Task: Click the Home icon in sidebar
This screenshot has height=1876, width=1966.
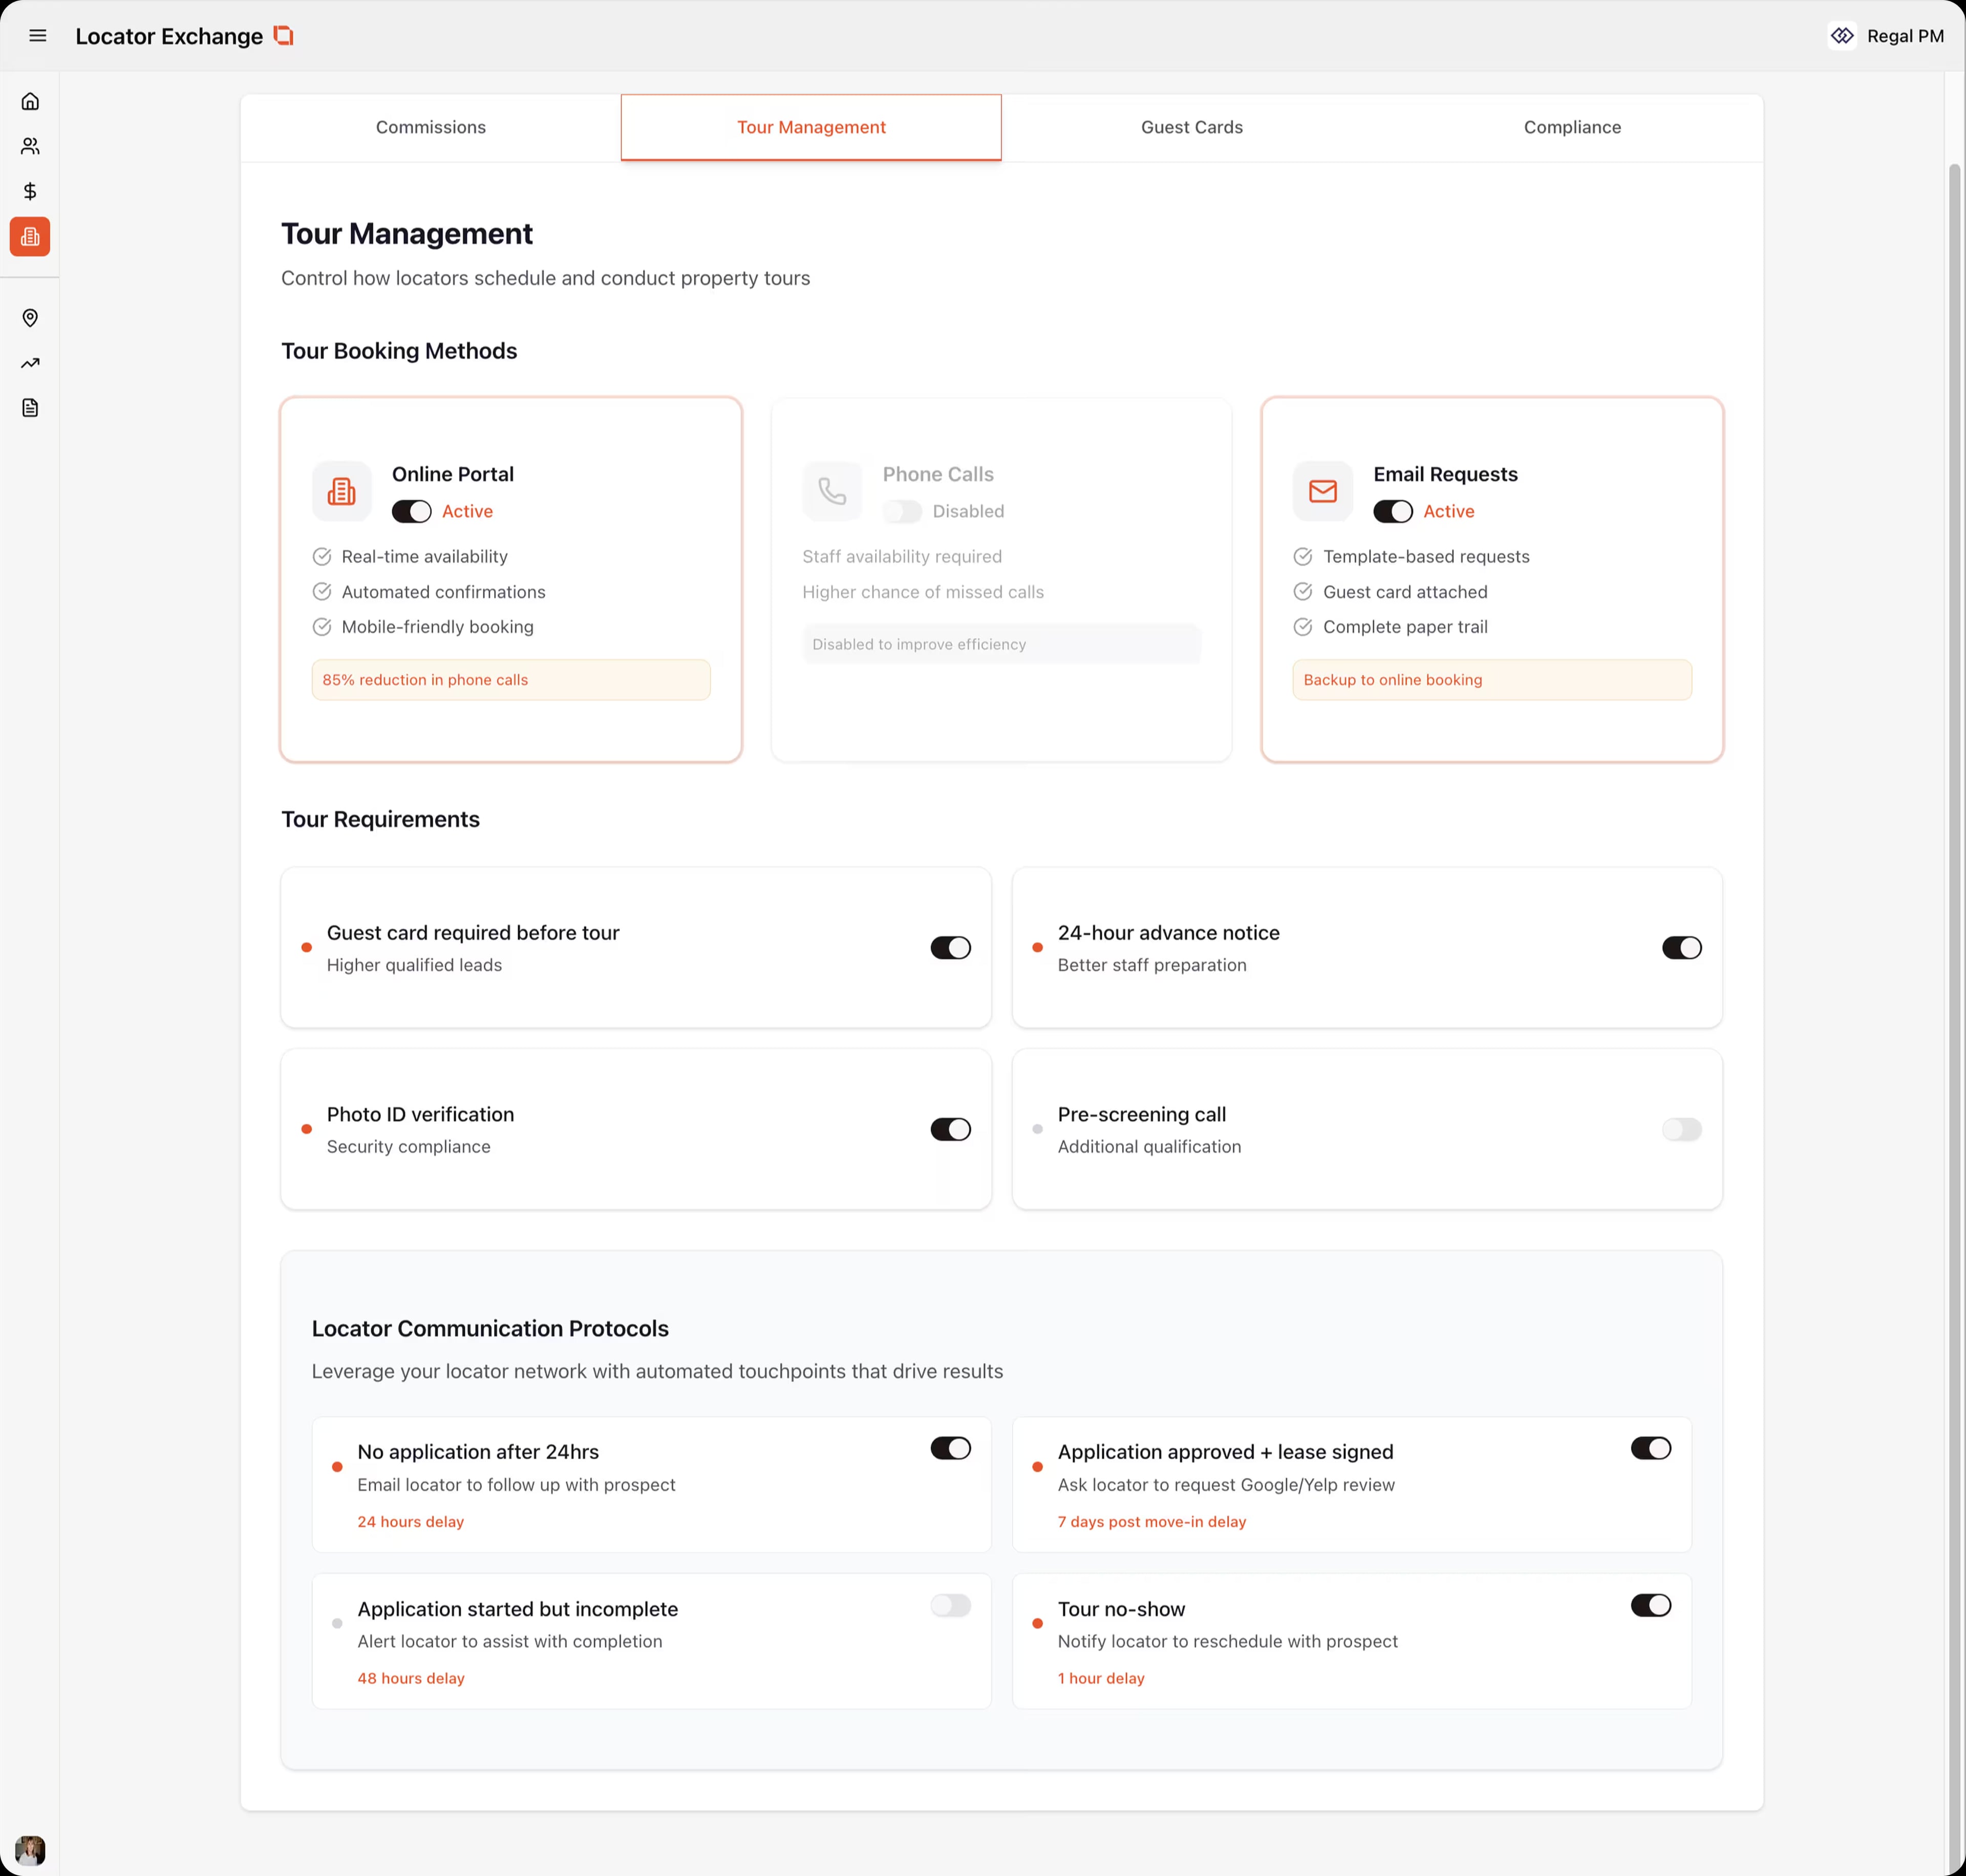Action: [x=30, y=101]
